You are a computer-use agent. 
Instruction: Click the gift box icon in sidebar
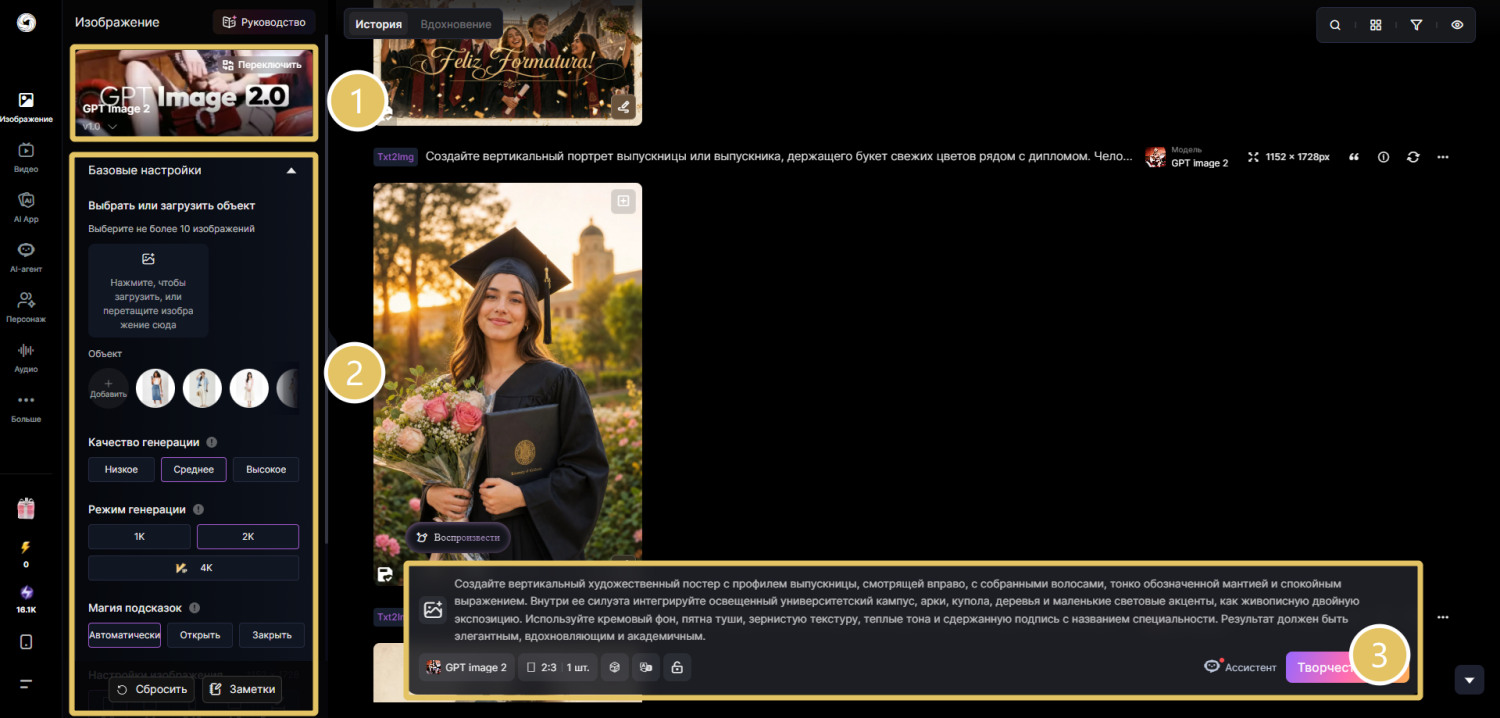click(26, 509)
